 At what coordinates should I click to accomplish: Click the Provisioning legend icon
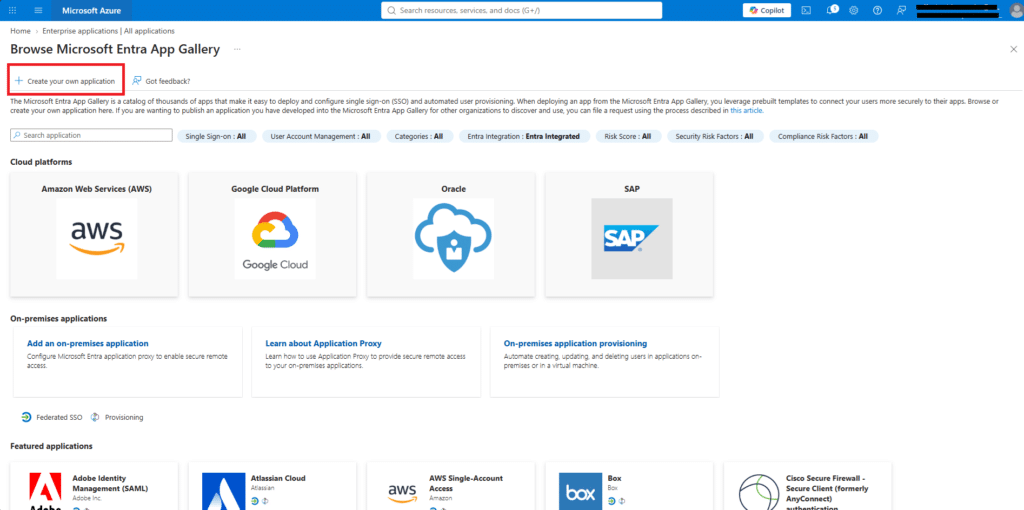pyautogui.click(x=95, y=417)
